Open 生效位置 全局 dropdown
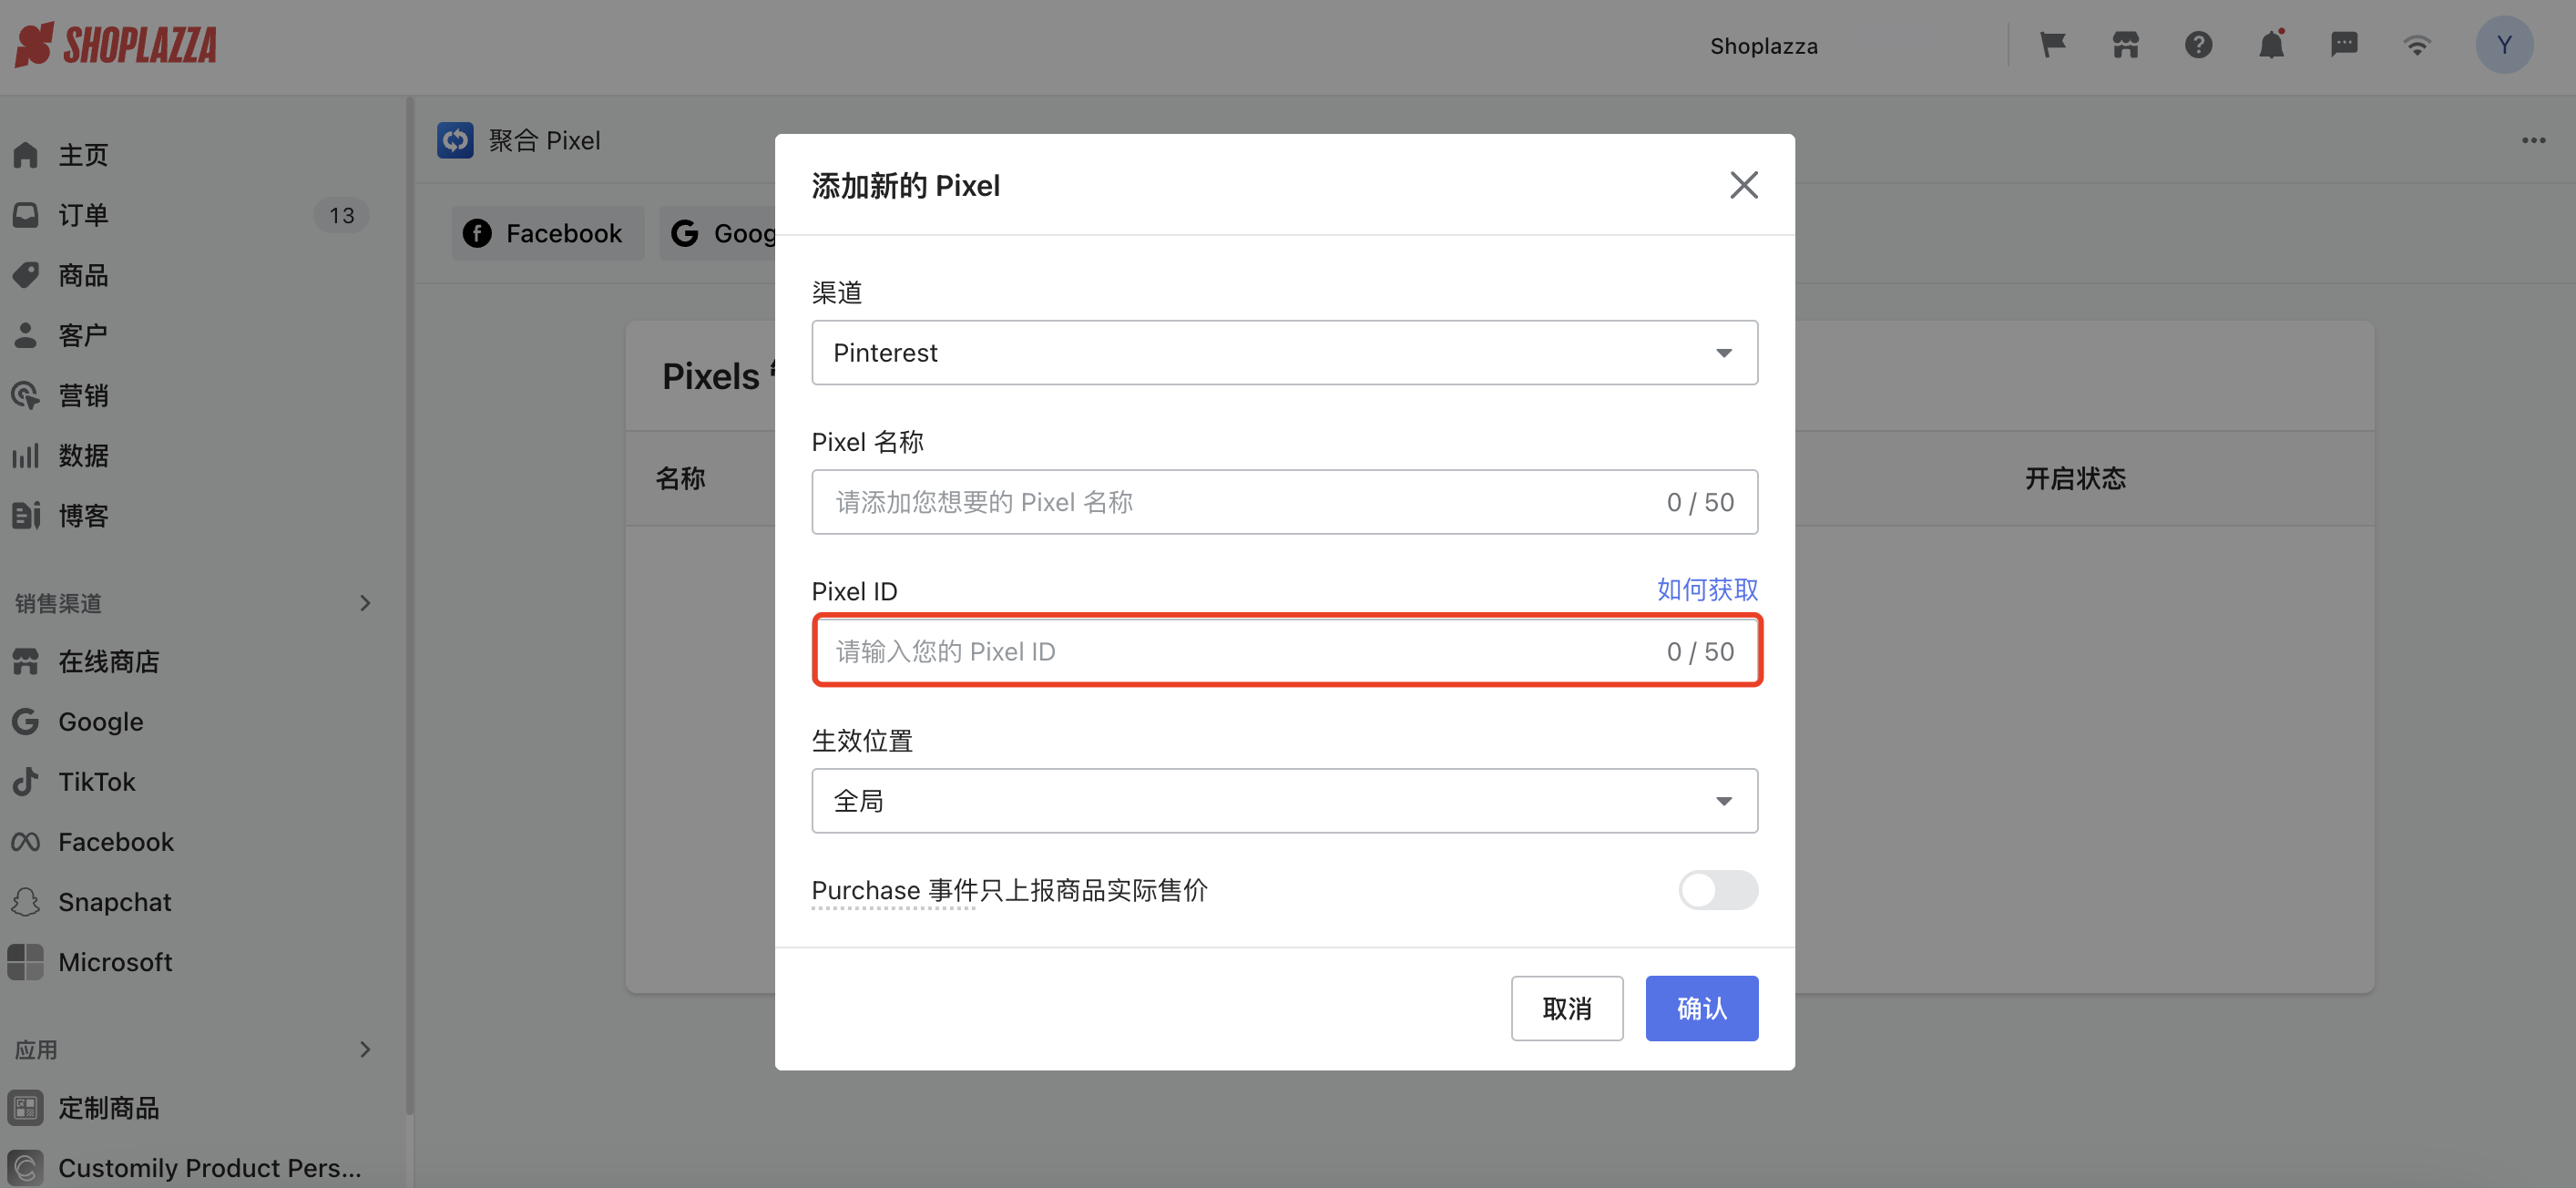This screenshot has height=1188, width=2576. tap(1284, 800)
